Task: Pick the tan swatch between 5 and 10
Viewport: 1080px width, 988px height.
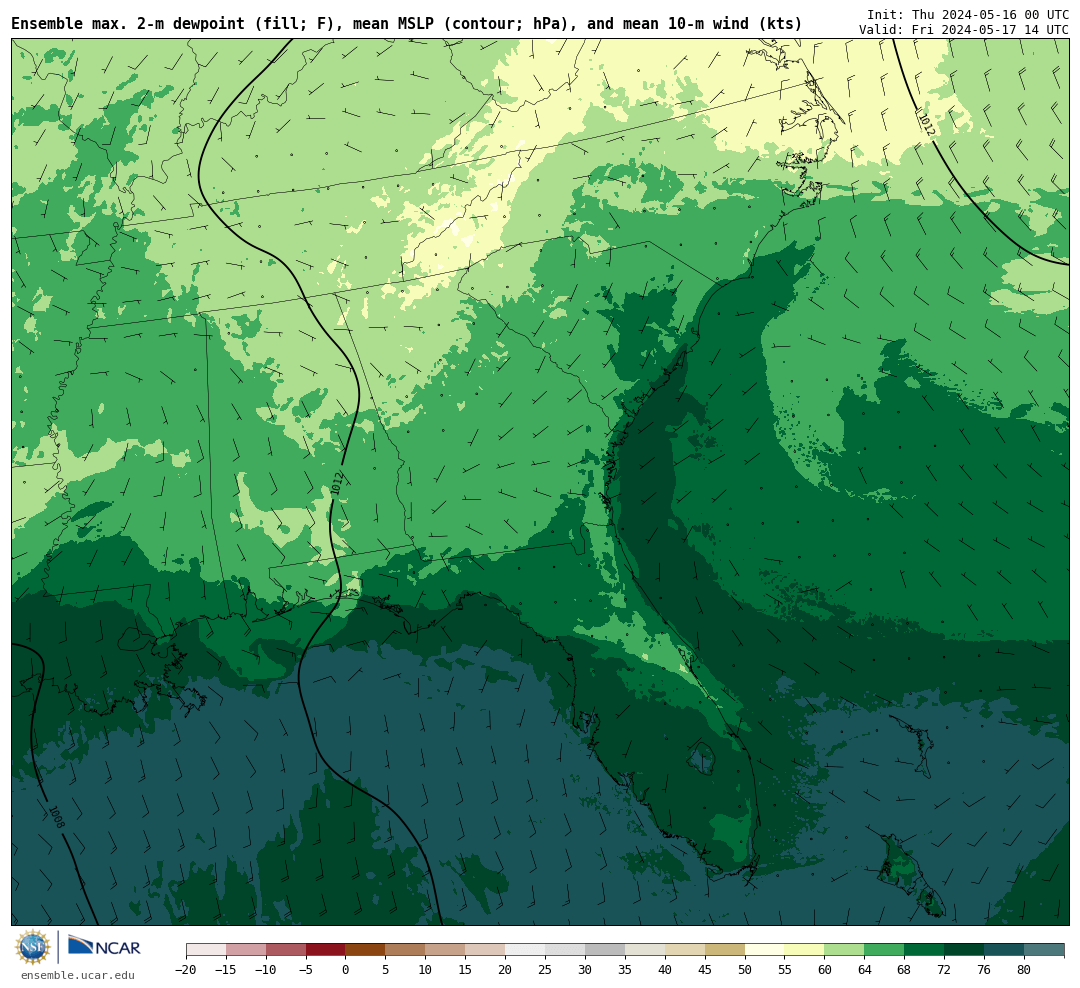Action: (406, 950)
